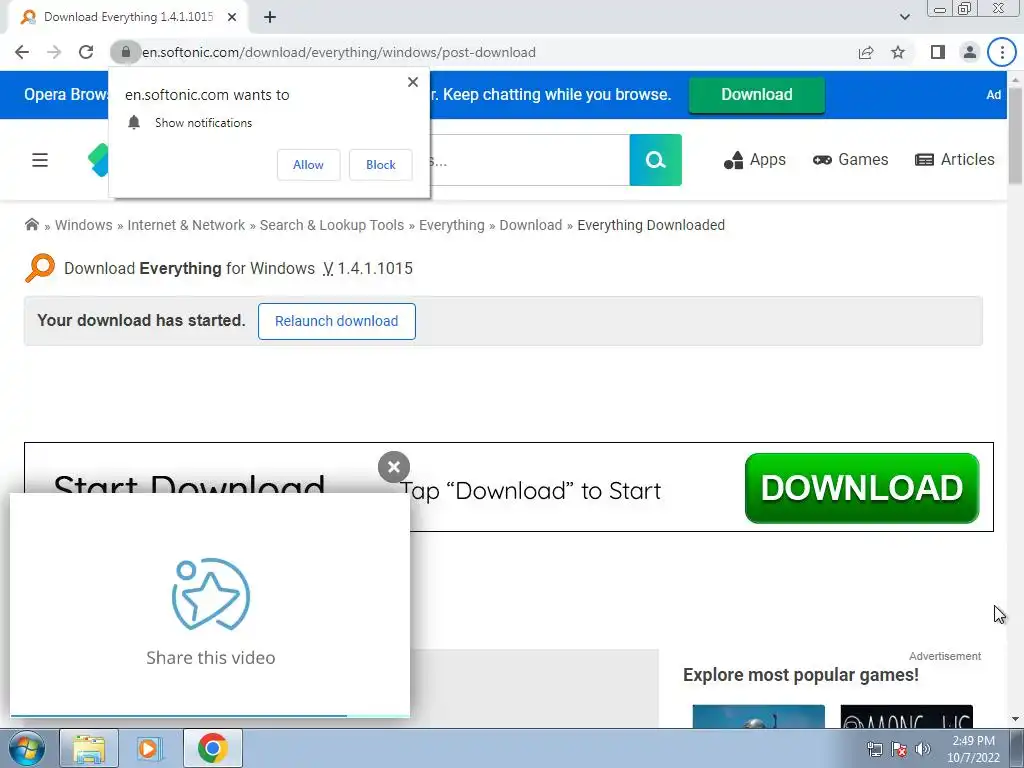
Task: Click the forward navigation arrow
Action: pos(54,52)
